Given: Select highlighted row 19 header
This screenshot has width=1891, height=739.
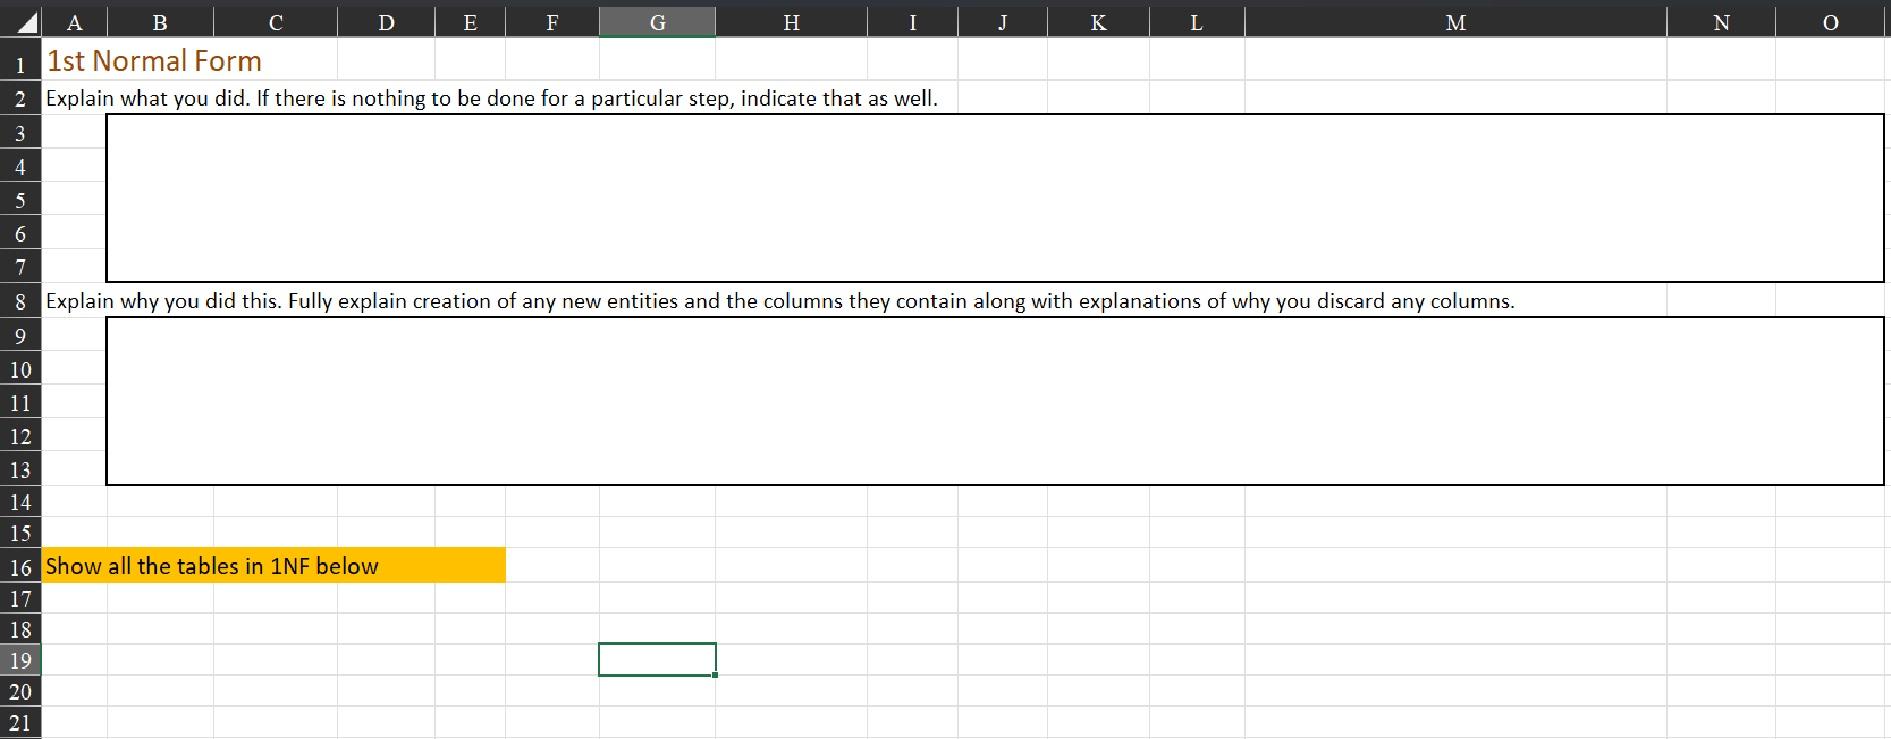Looking at the screenshot, I should point(20,660).
